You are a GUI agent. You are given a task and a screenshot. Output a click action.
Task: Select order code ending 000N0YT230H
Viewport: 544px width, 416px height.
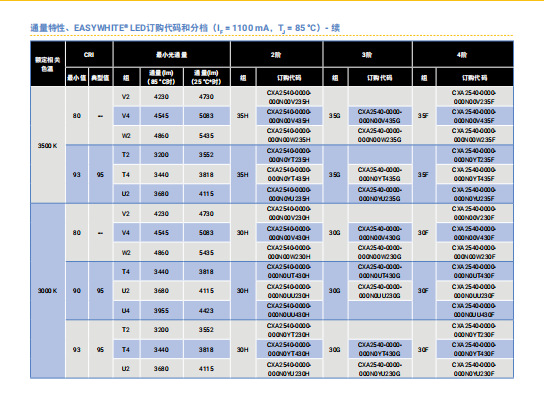(289, 330)
